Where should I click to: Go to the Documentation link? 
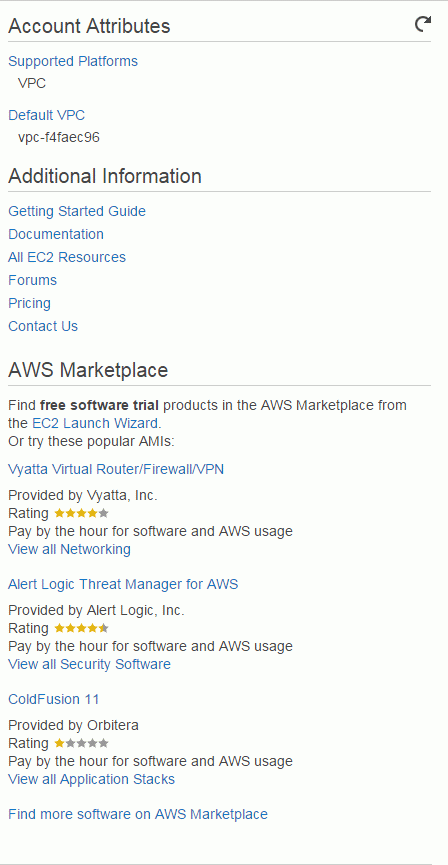56,234
